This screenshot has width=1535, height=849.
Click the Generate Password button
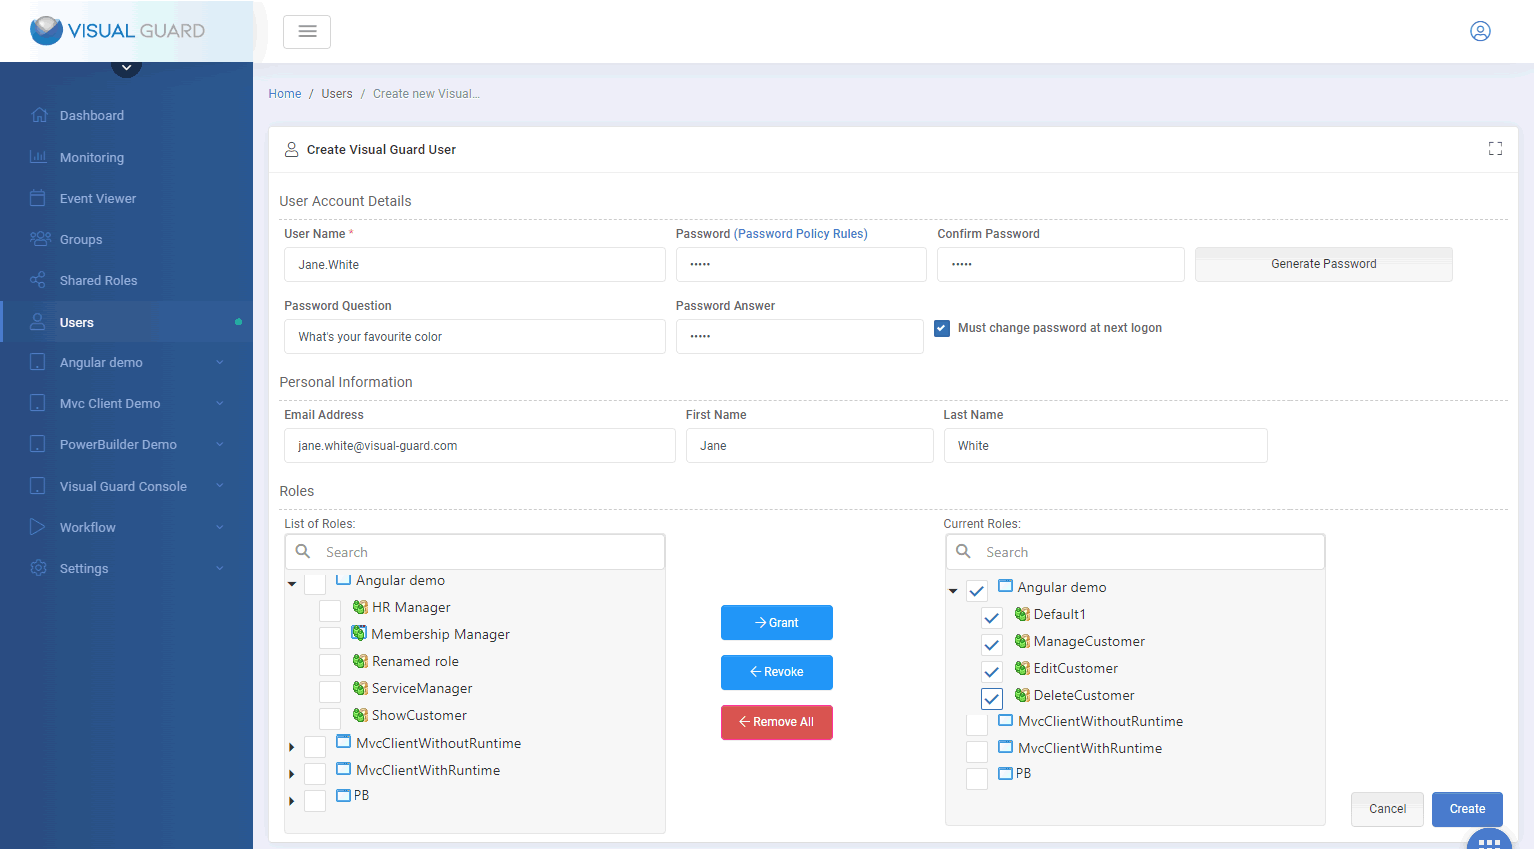click(x=1323, y=264)
